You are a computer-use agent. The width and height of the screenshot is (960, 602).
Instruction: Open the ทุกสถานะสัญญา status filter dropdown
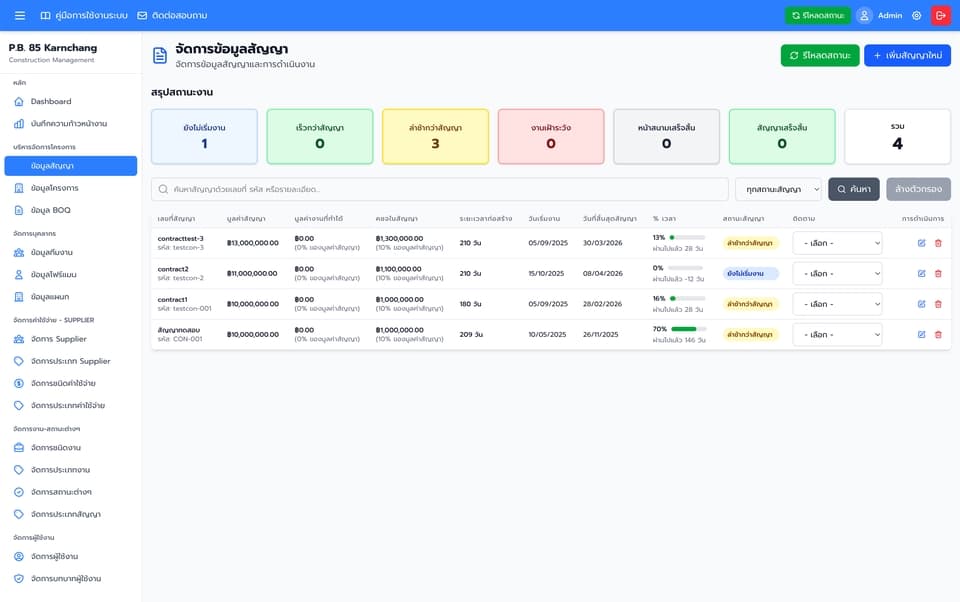pos(778,189)
